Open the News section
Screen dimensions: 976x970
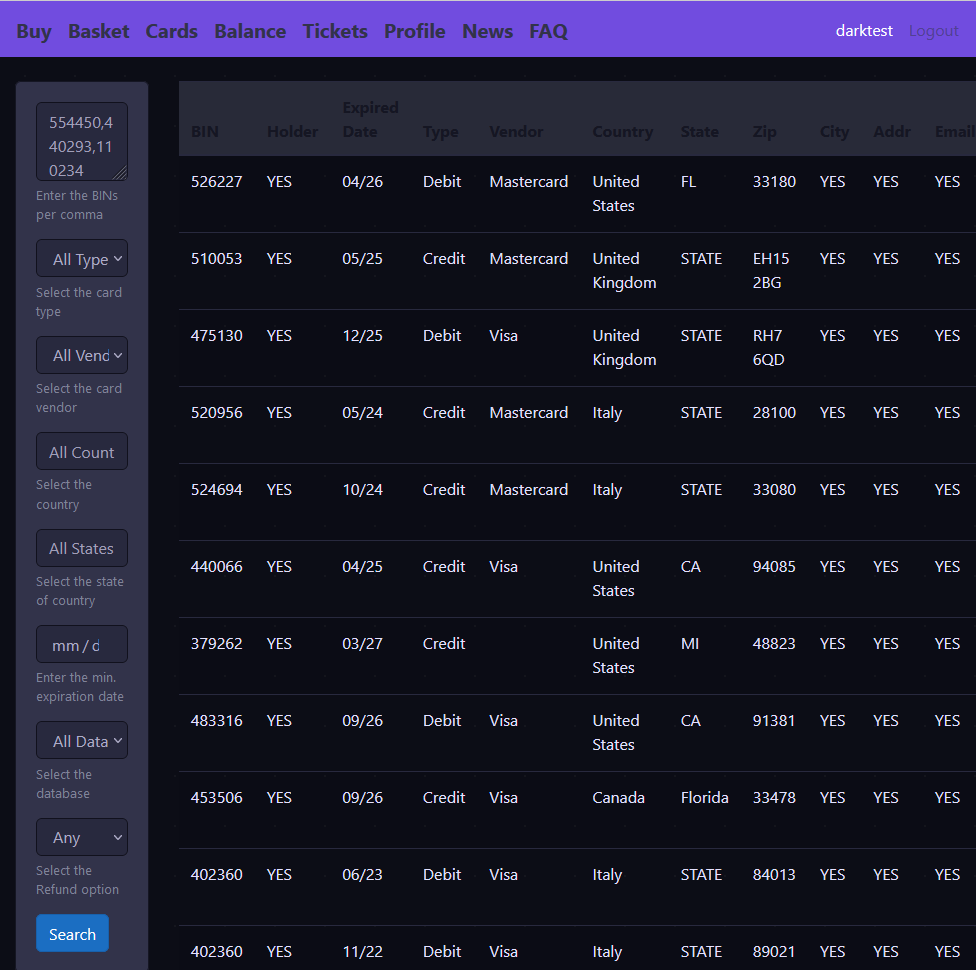[487, 31]
